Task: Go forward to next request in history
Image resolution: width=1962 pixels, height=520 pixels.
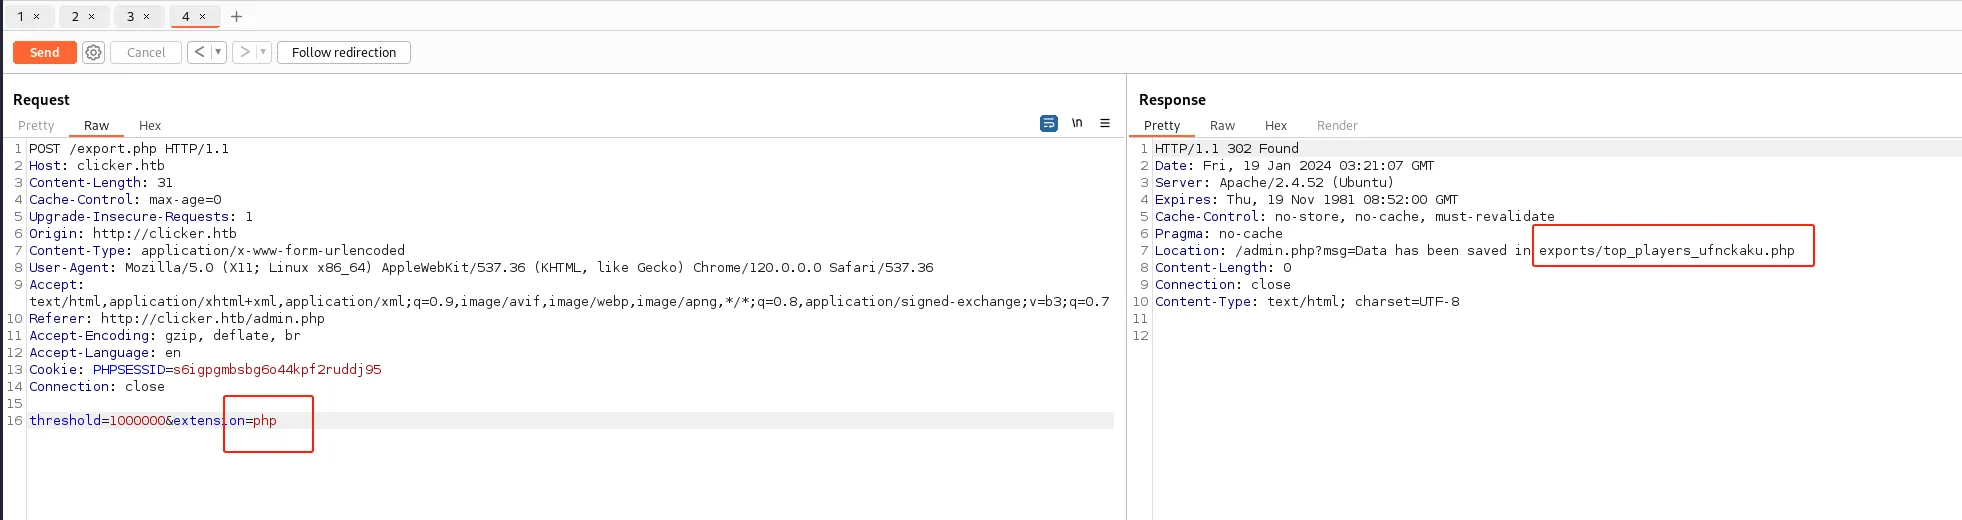Action: coord(244,52)
